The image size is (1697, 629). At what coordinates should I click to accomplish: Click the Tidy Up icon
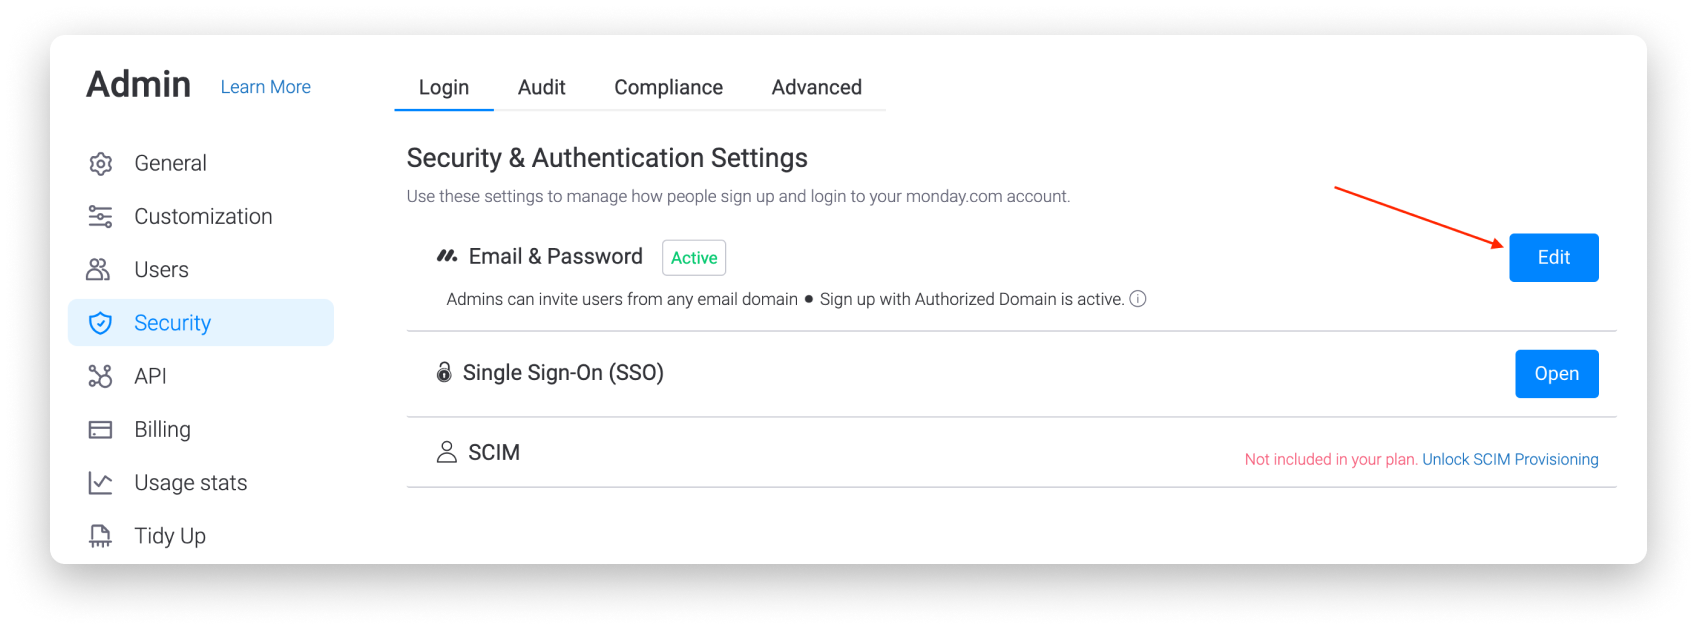point(100,536)
